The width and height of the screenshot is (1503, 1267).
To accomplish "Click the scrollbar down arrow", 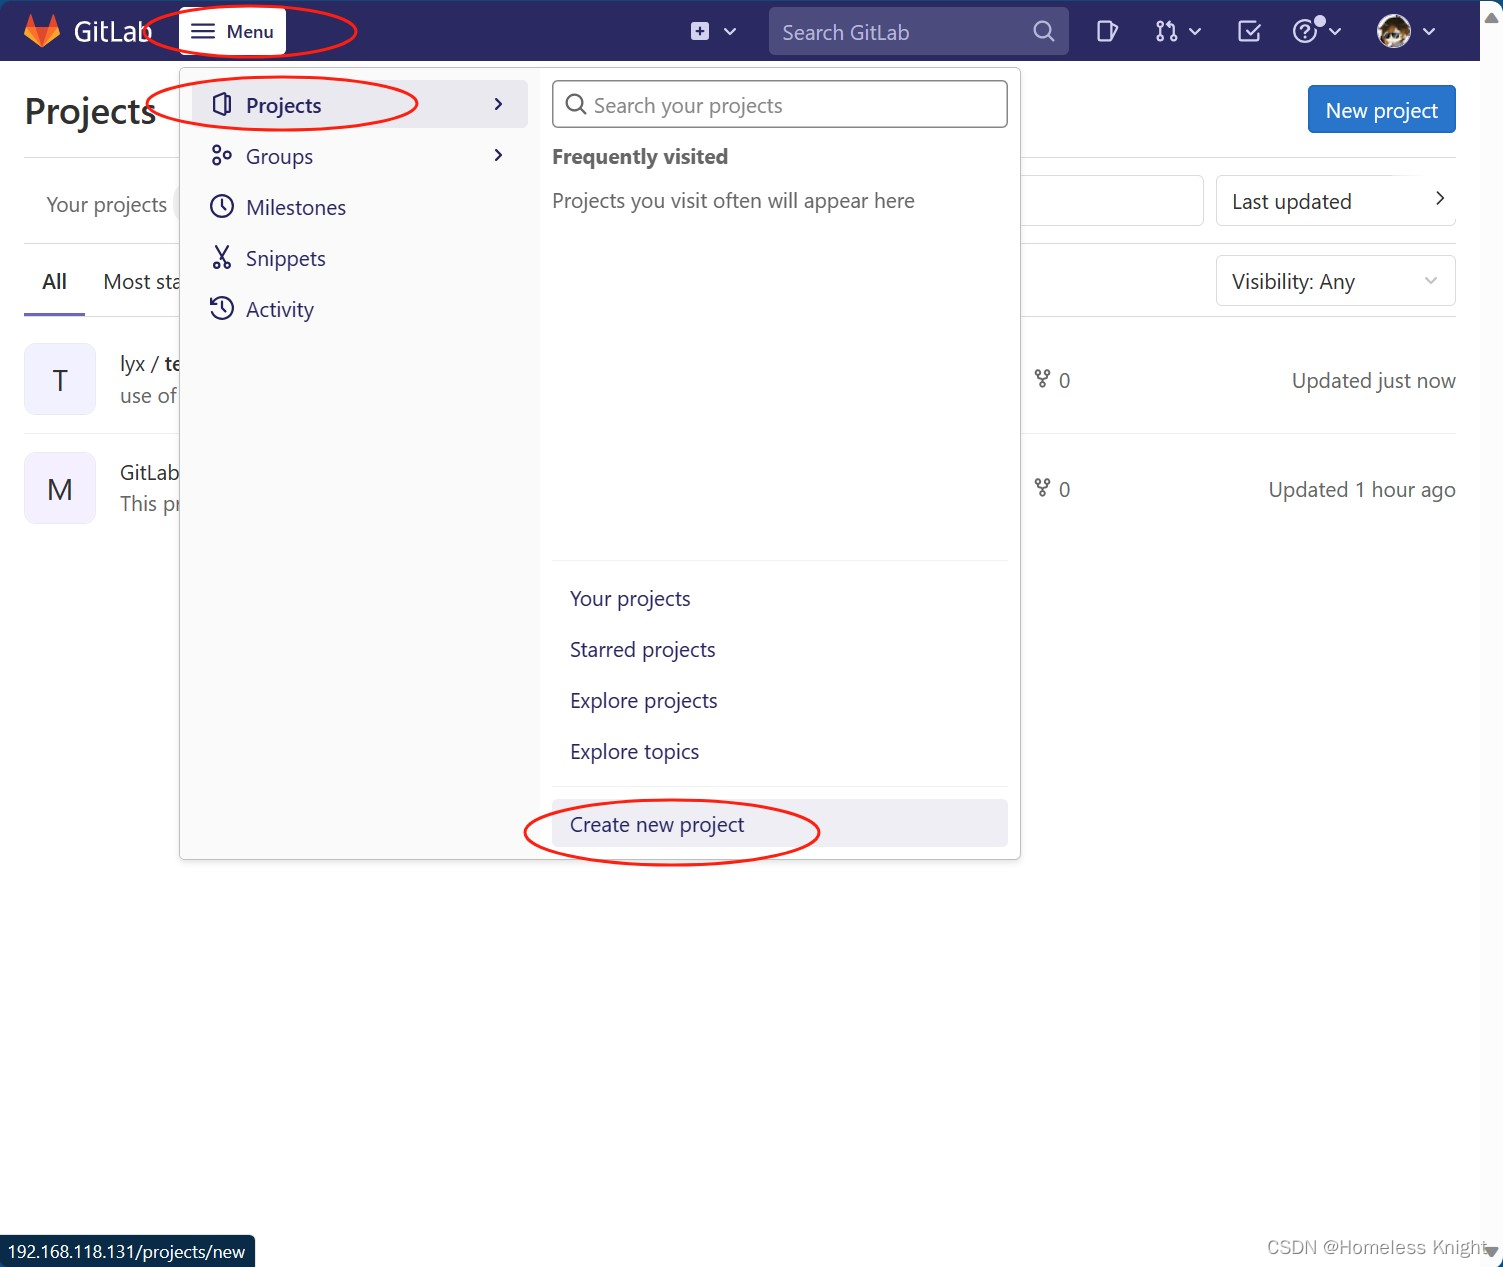I will pos(1491,1251).
